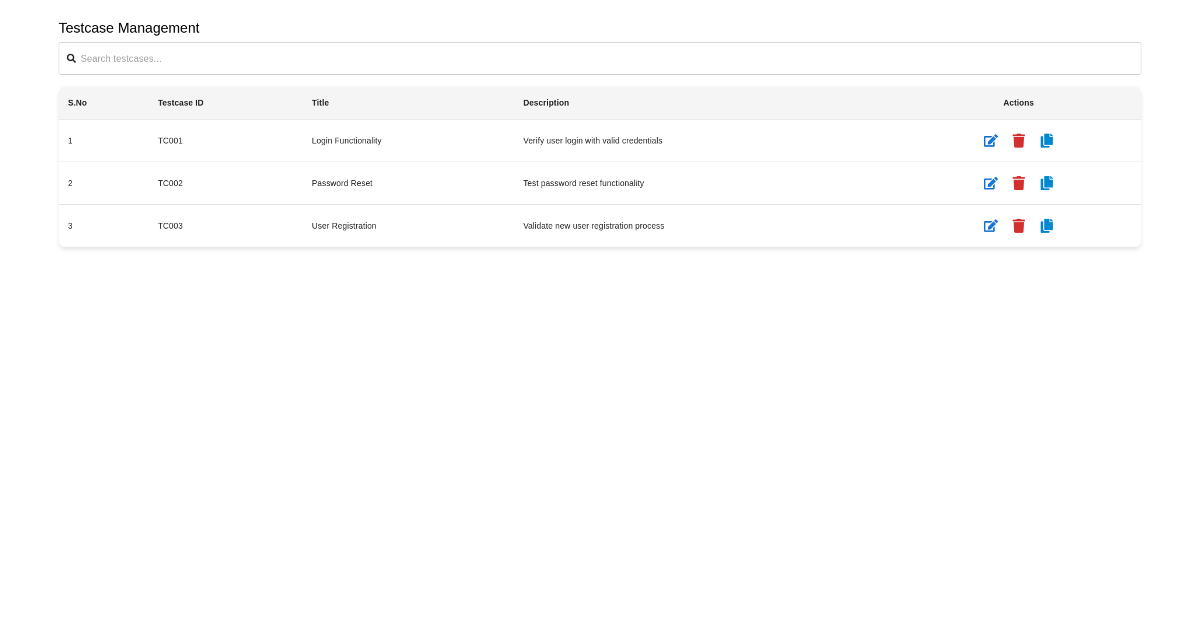Select the User Registration description text
The image size is (1200, 630).
pyautogui.click(x=594, y=226)
